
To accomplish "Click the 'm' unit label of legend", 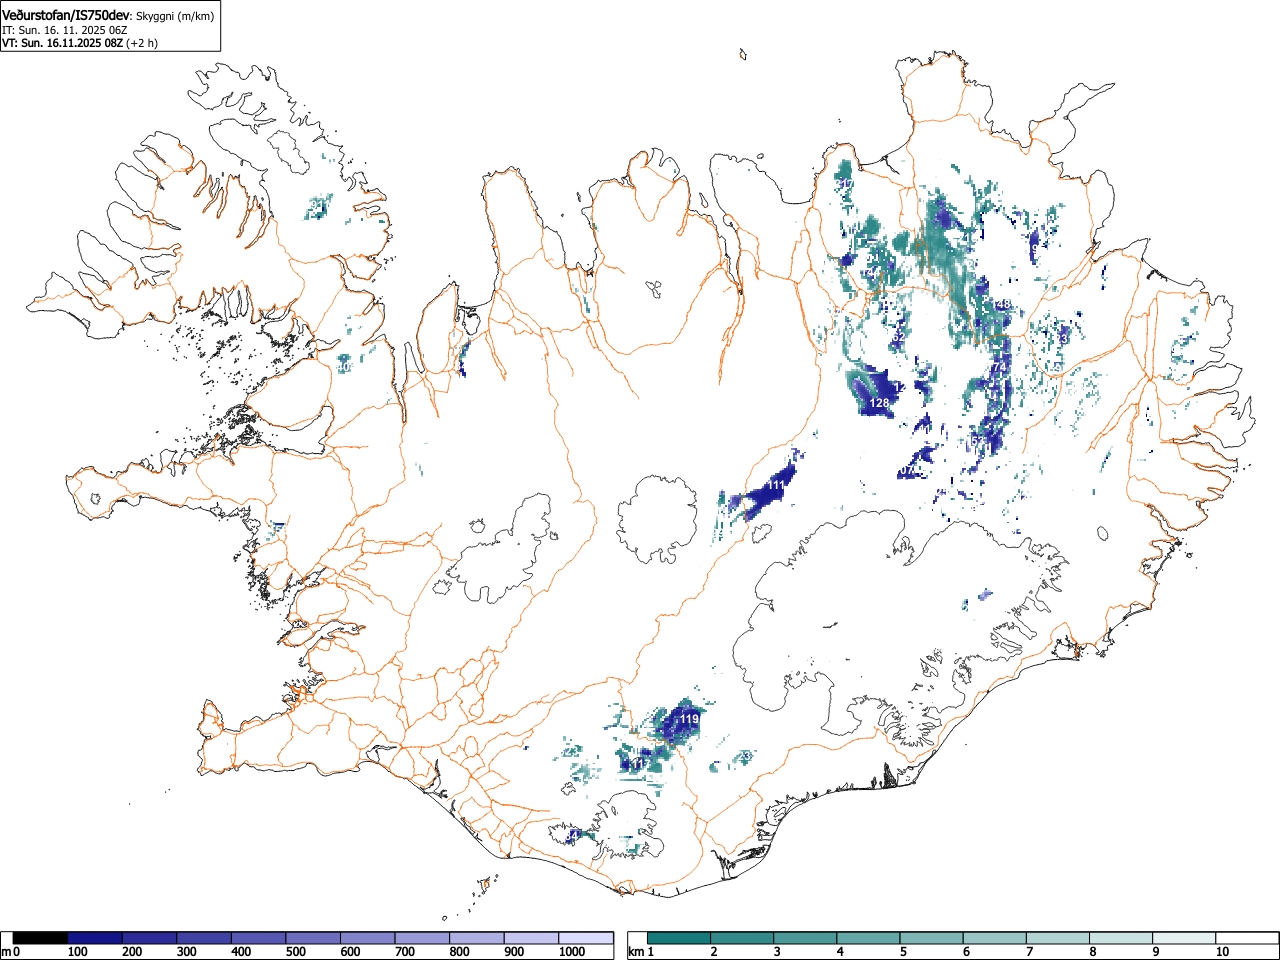I will 6,951.
